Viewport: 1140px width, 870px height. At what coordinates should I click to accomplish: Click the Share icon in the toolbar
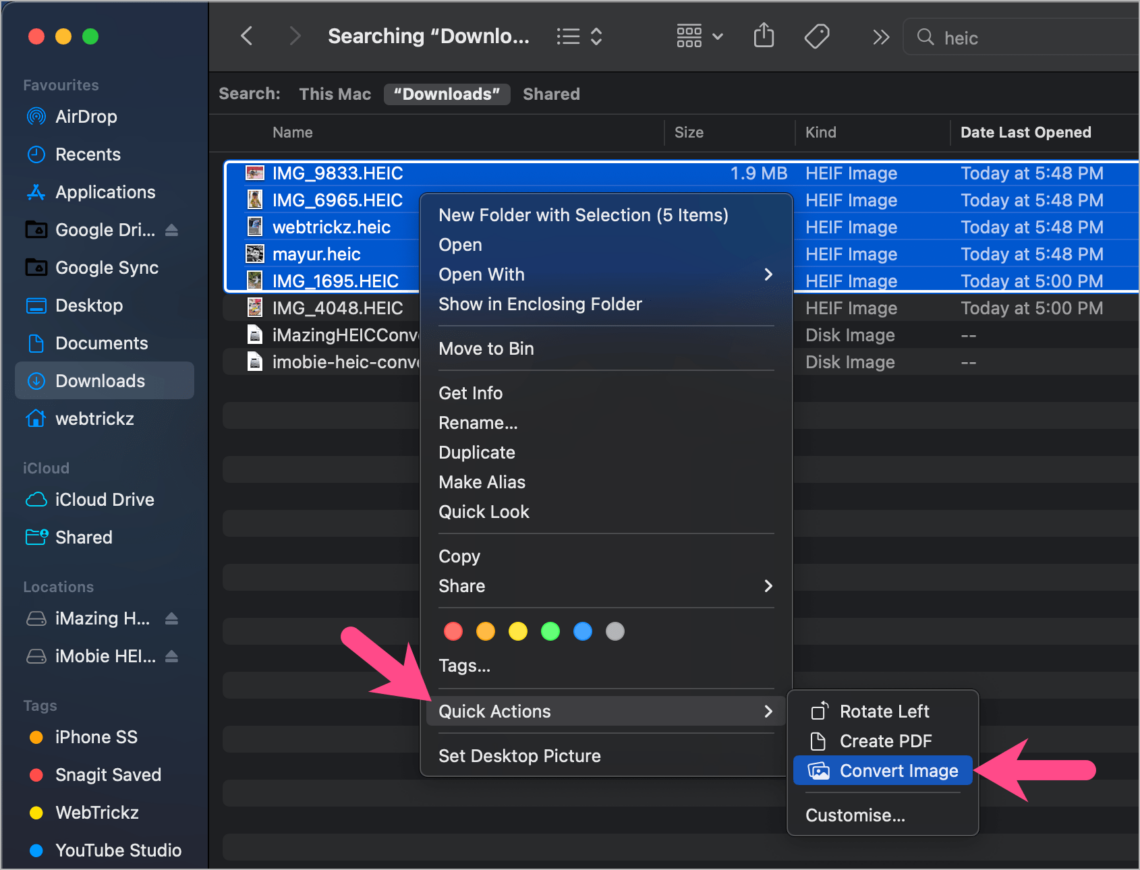(763, 36)
